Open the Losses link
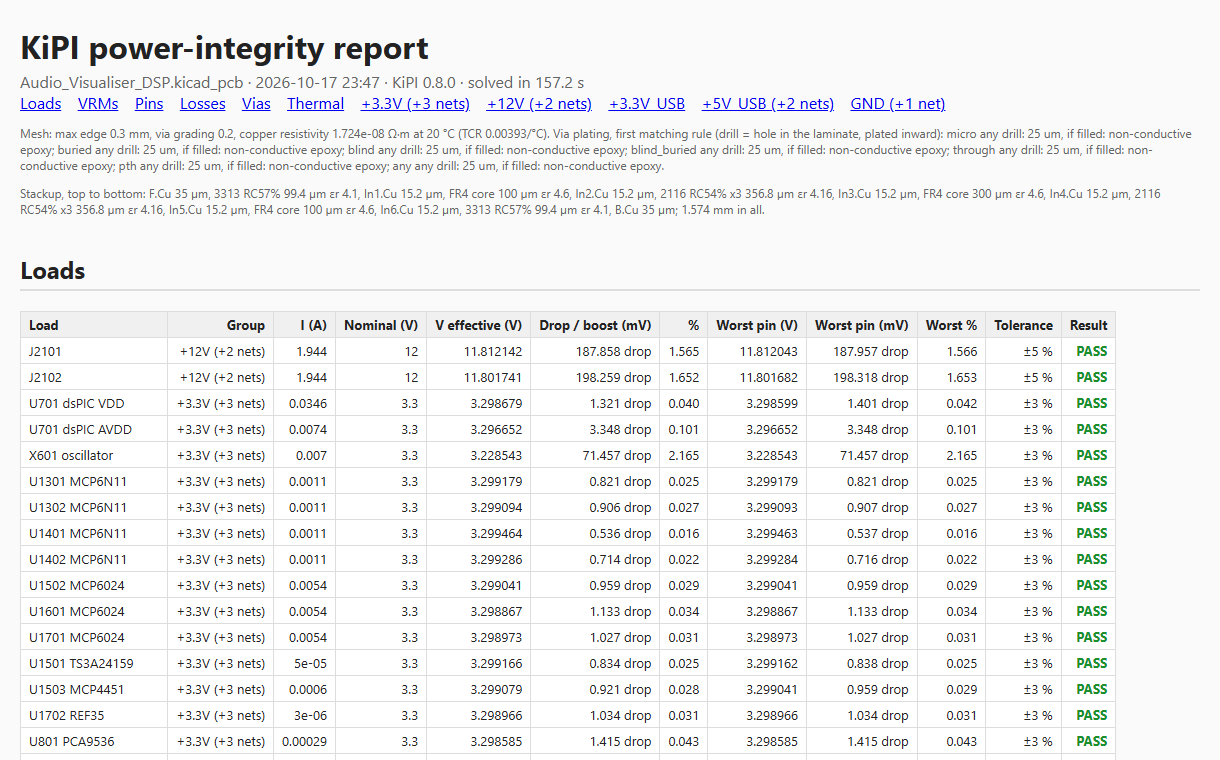Viewport: 1220px width, 760px height. 203,104
